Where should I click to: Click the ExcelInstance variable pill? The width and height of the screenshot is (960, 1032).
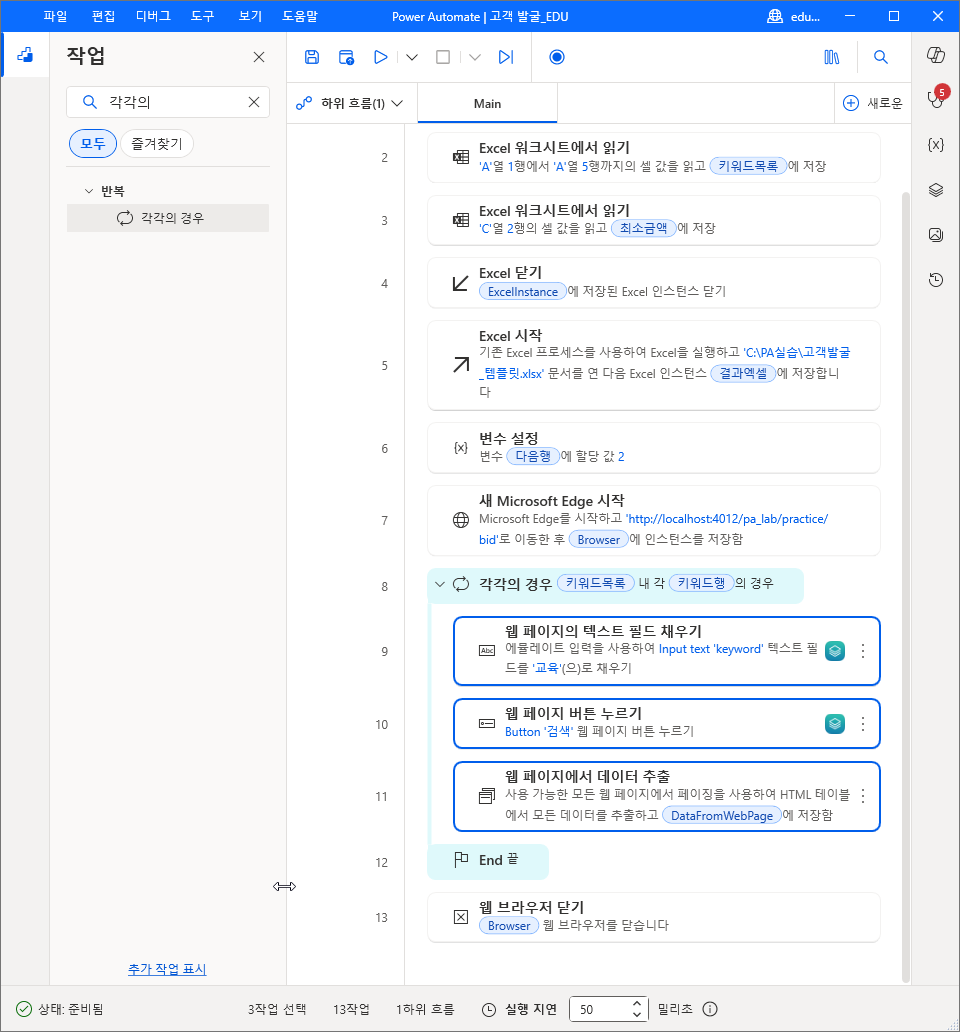[x=522, y=292]
